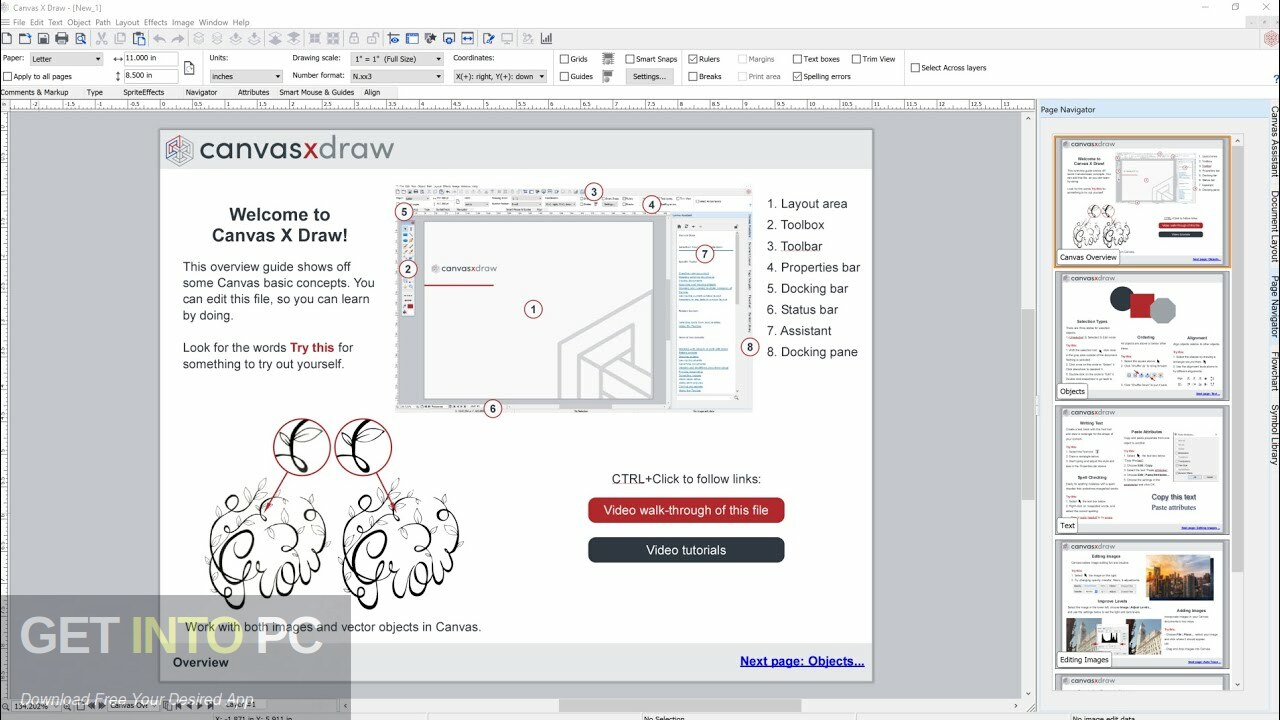Click the Unlock padlock icon
This screenshot has height=720, width=1280.
pos(372,39)
